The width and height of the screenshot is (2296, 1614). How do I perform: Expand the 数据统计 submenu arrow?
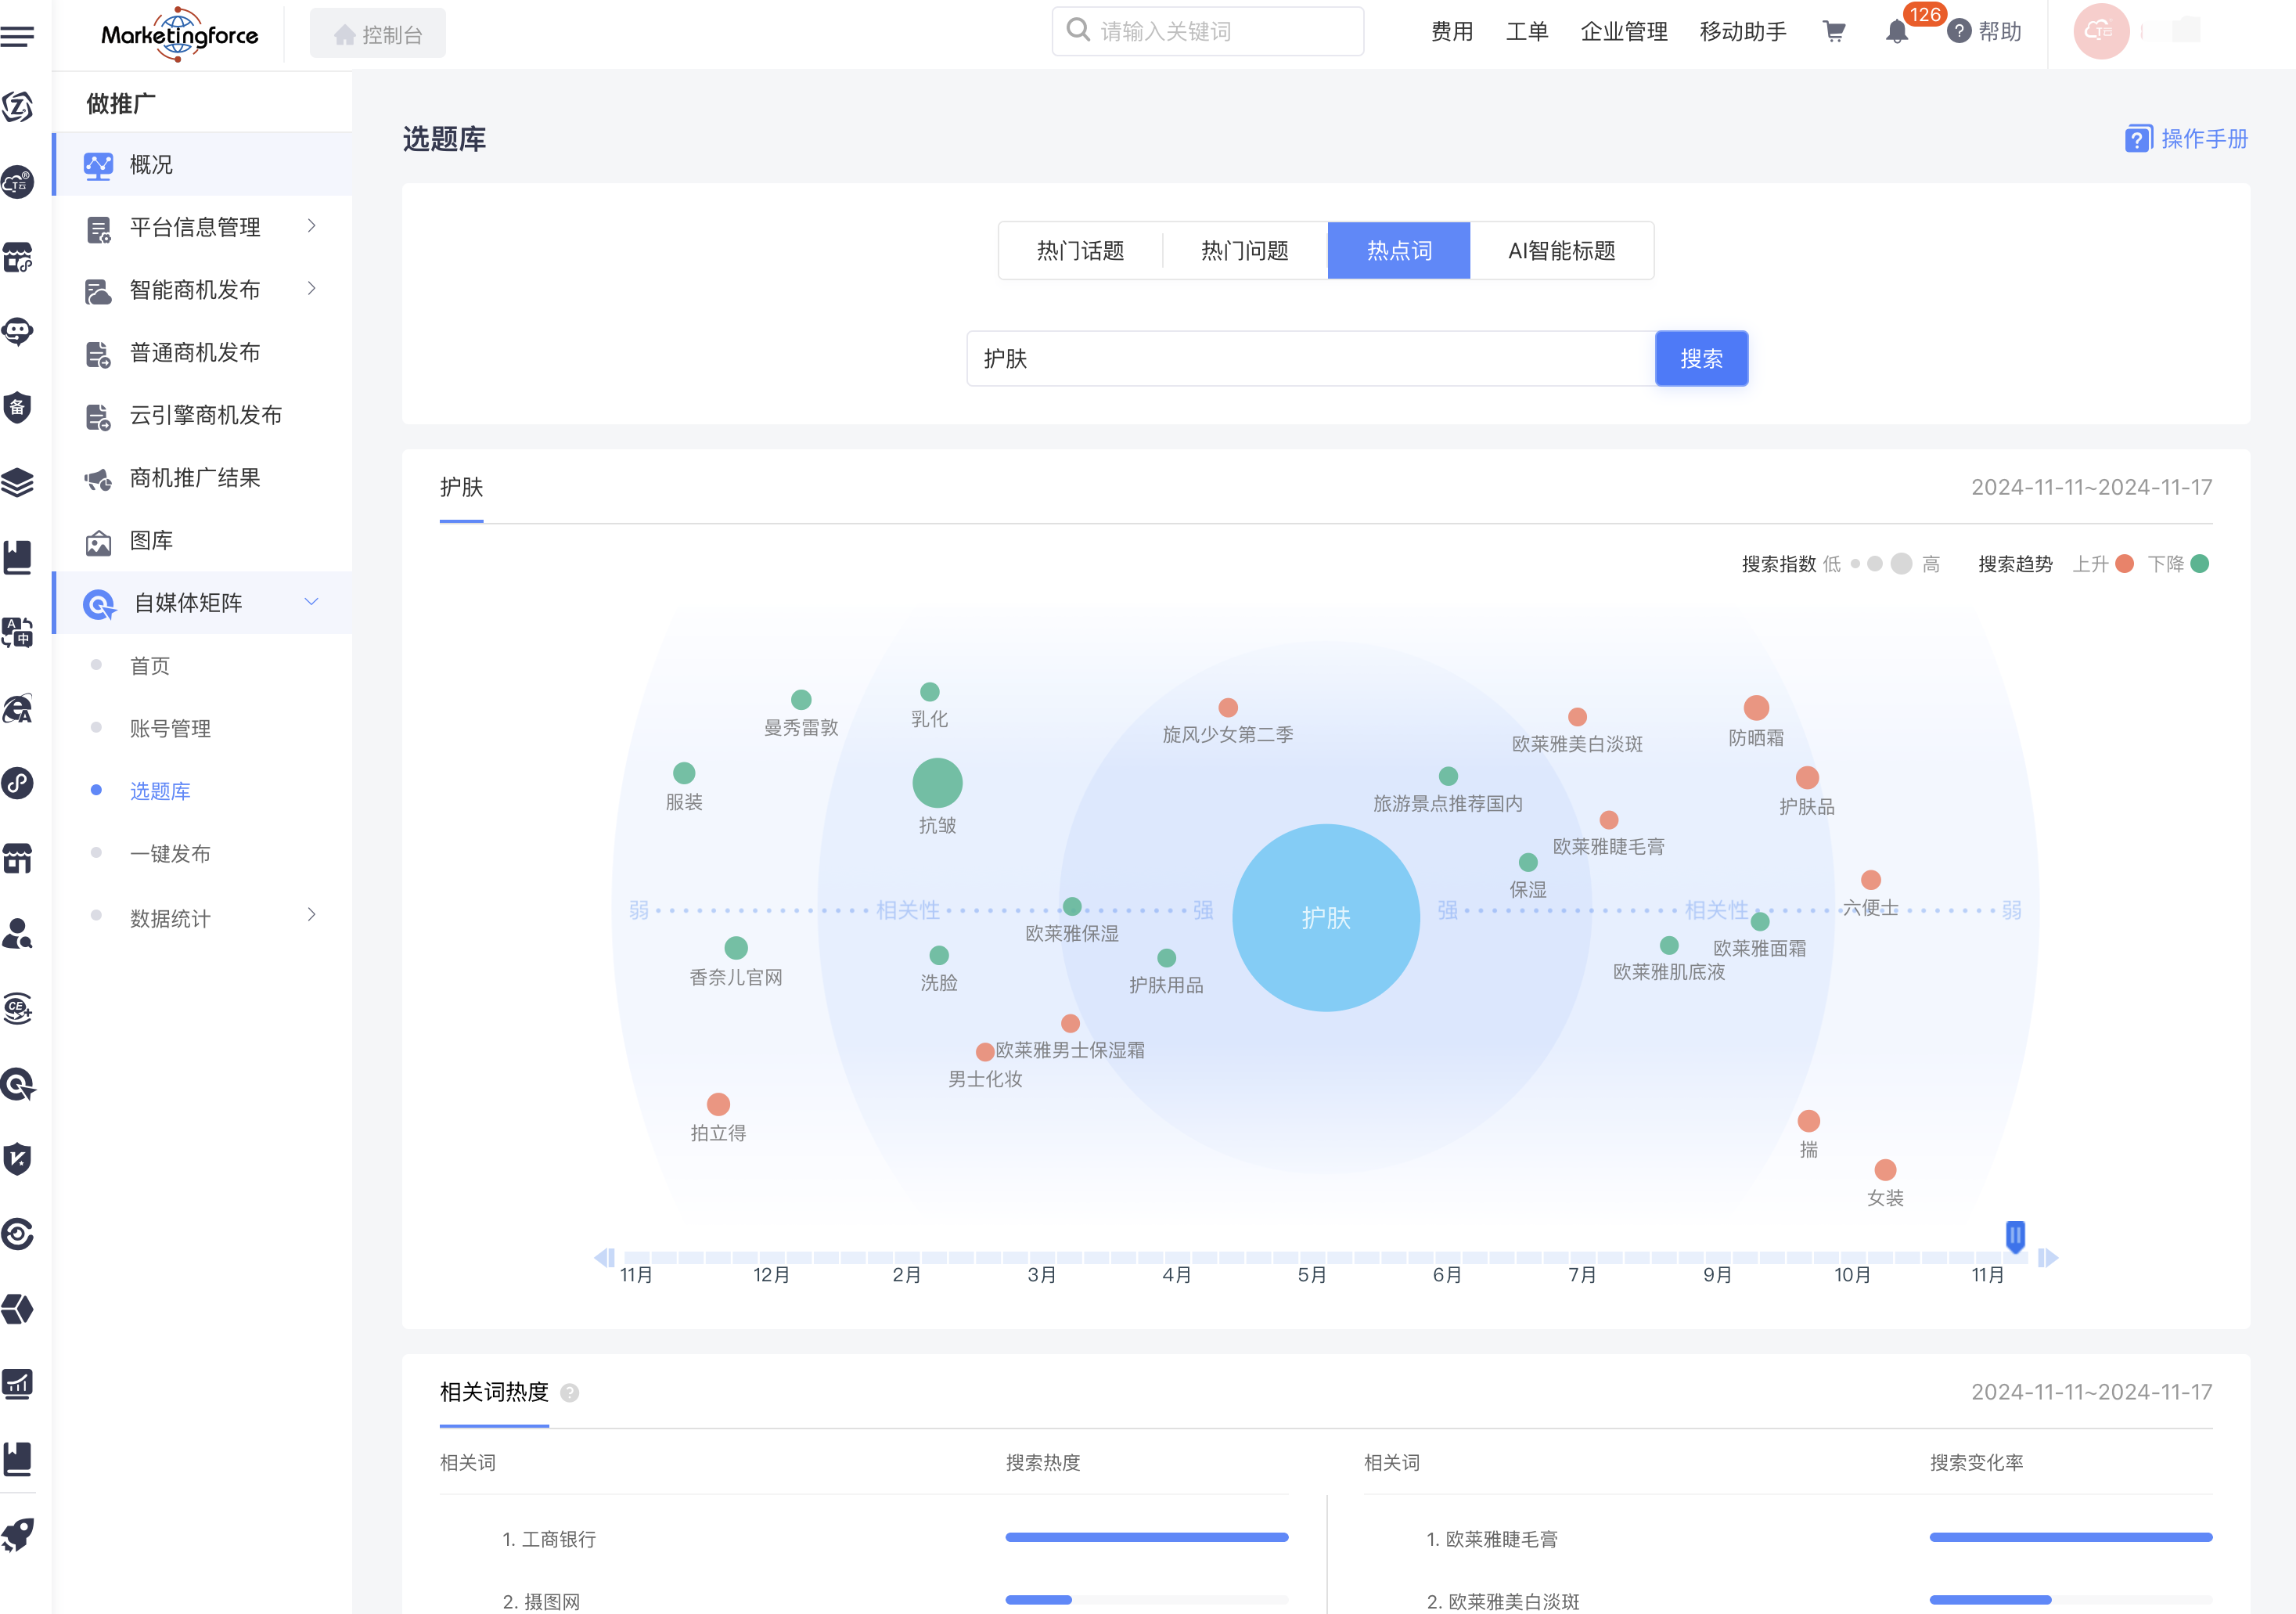[x=312, y=915]
